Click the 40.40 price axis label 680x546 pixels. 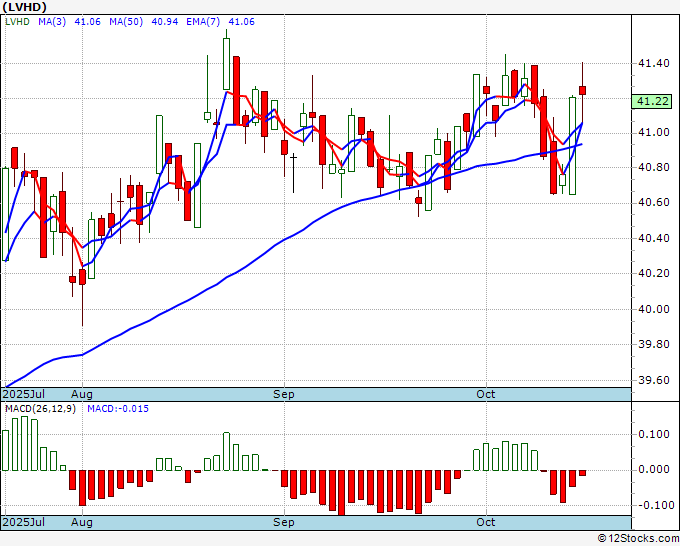654,238
